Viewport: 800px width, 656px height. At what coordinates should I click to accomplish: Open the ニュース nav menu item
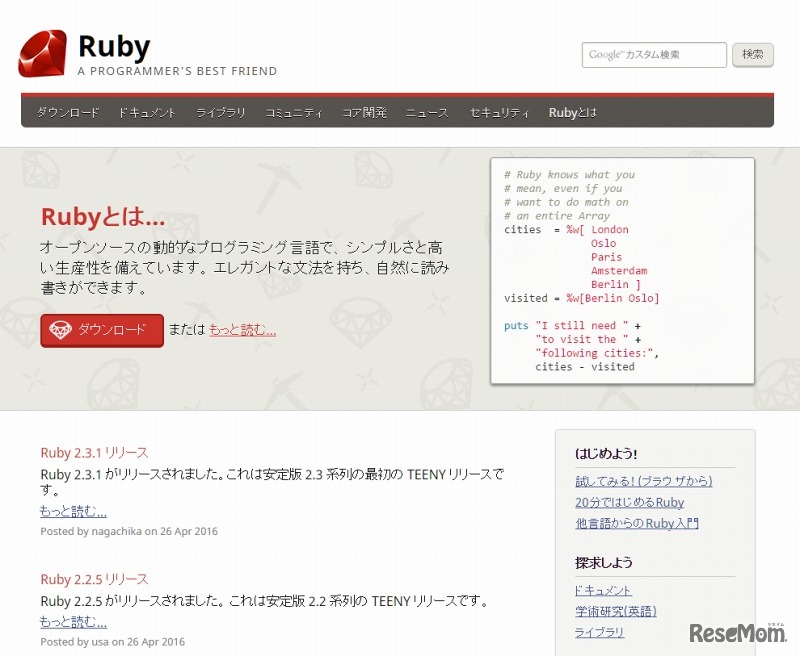pos(427,113)
